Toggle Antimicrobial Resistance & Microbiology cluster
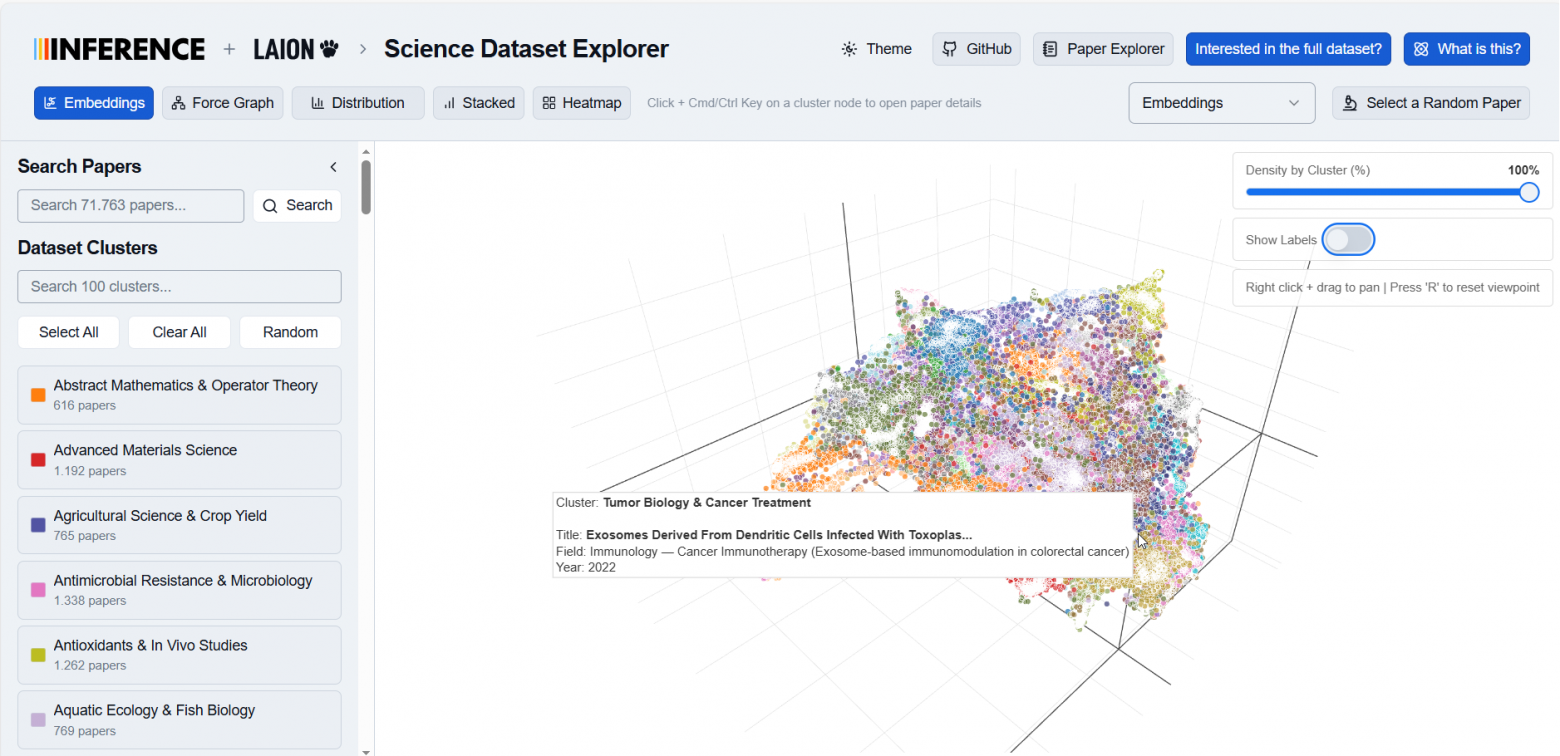 coord(179,590)
